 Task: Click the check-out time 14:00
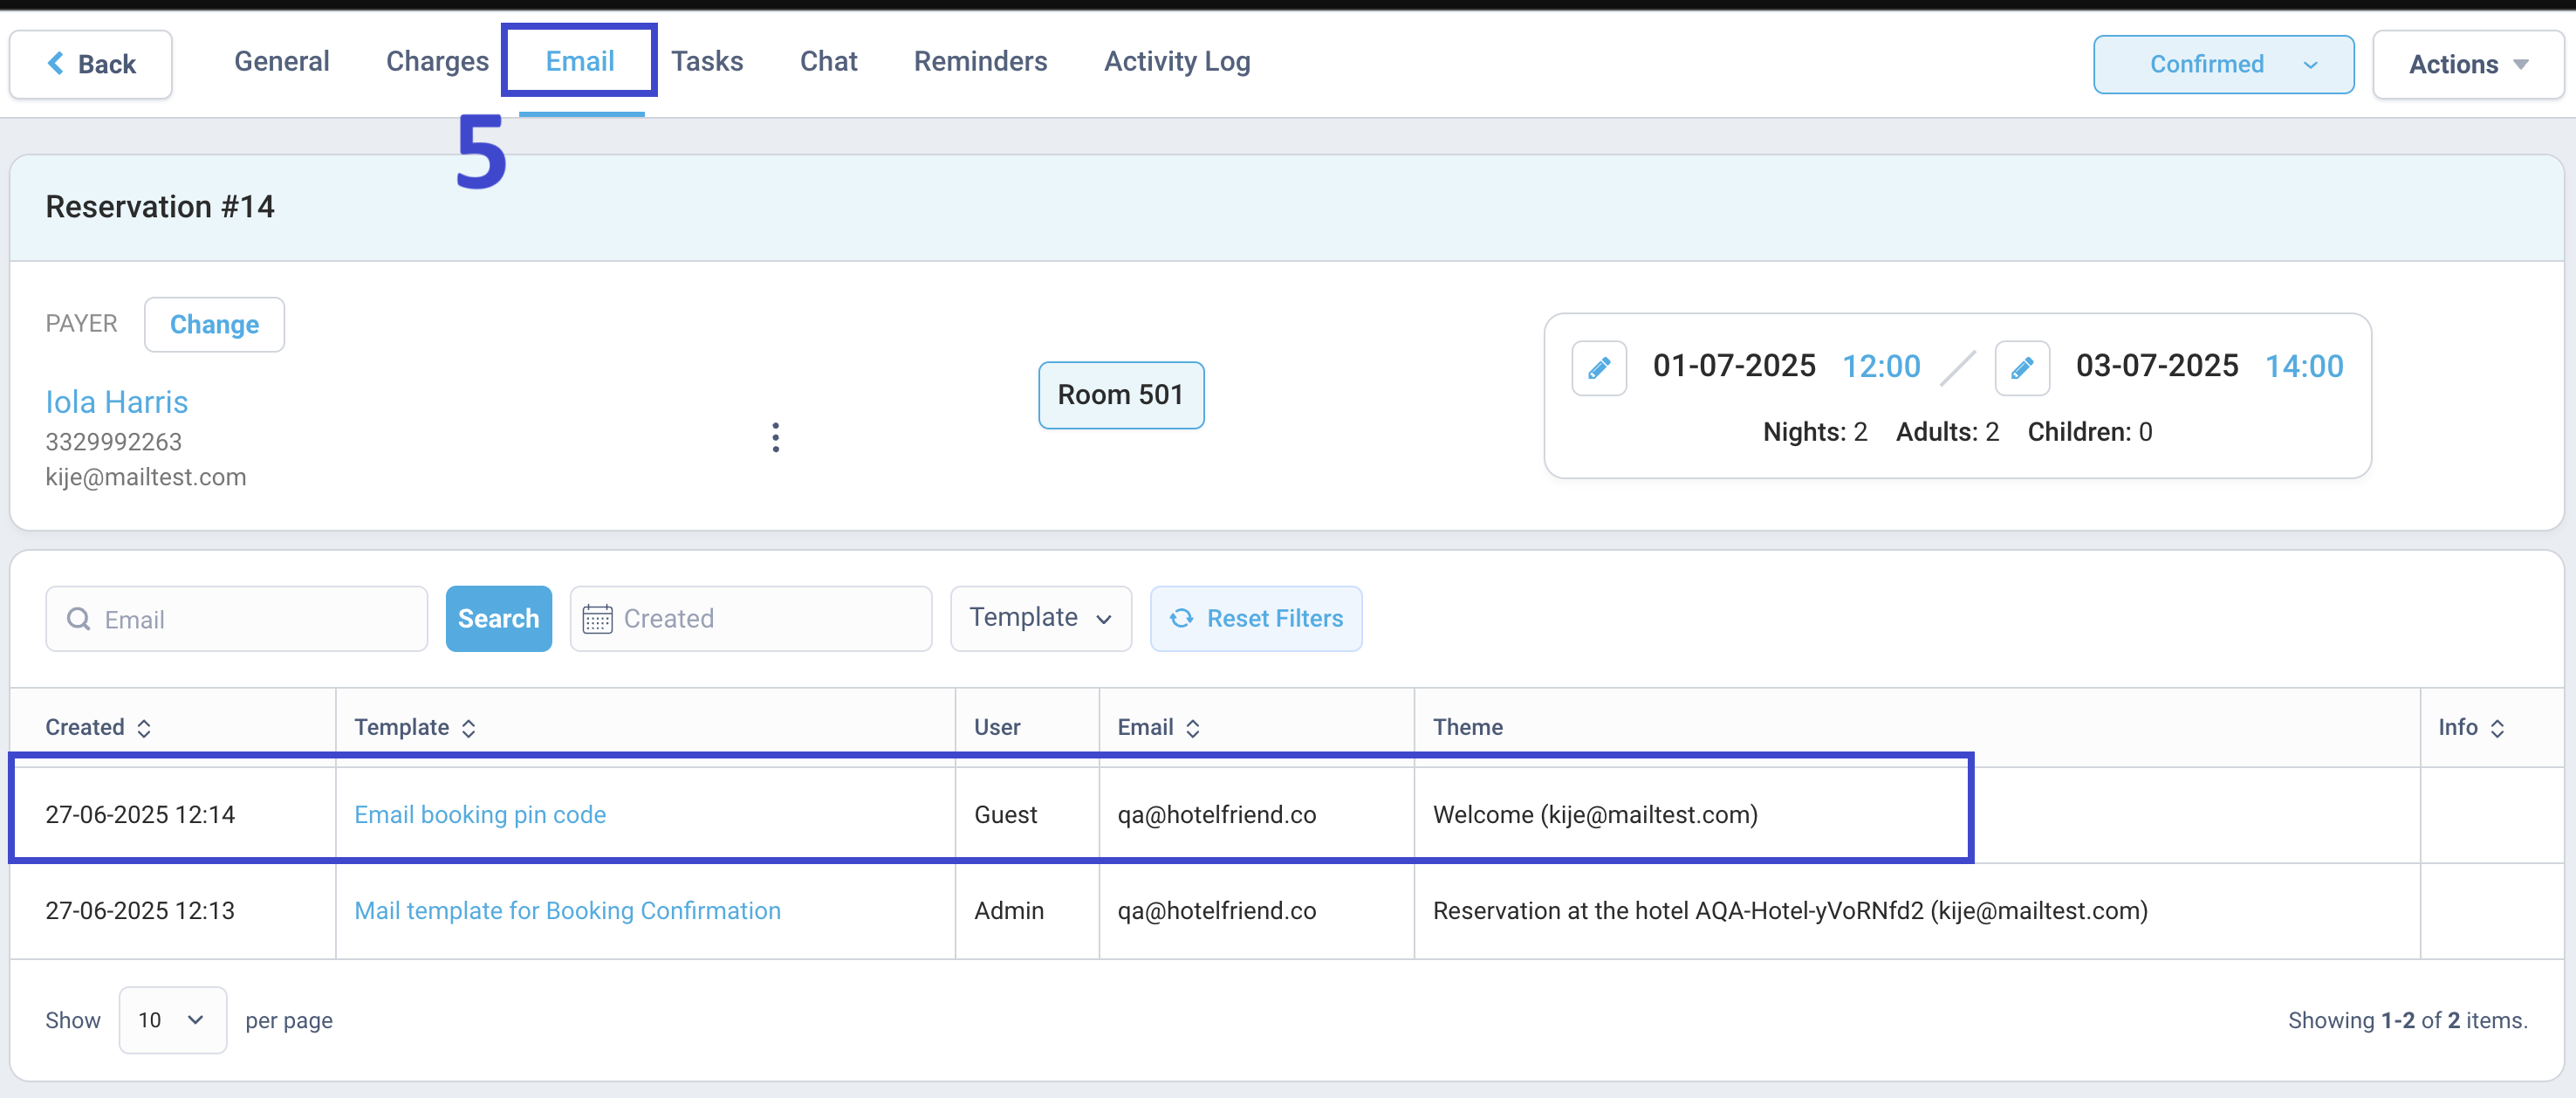pos(2303,366)
